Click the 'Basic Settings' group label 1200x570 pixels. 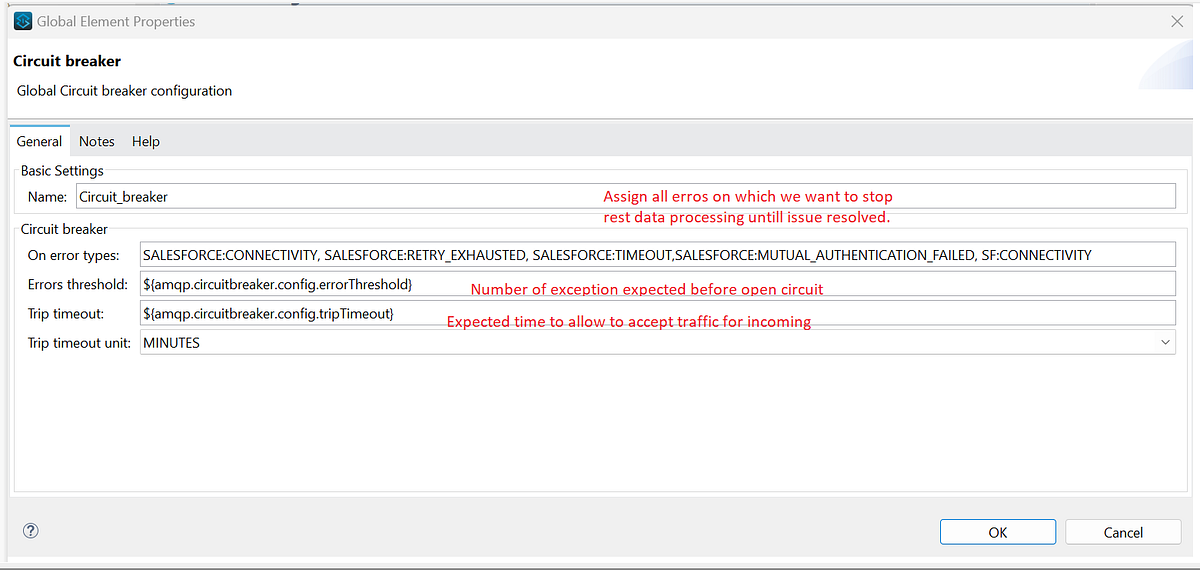(62, 171)
